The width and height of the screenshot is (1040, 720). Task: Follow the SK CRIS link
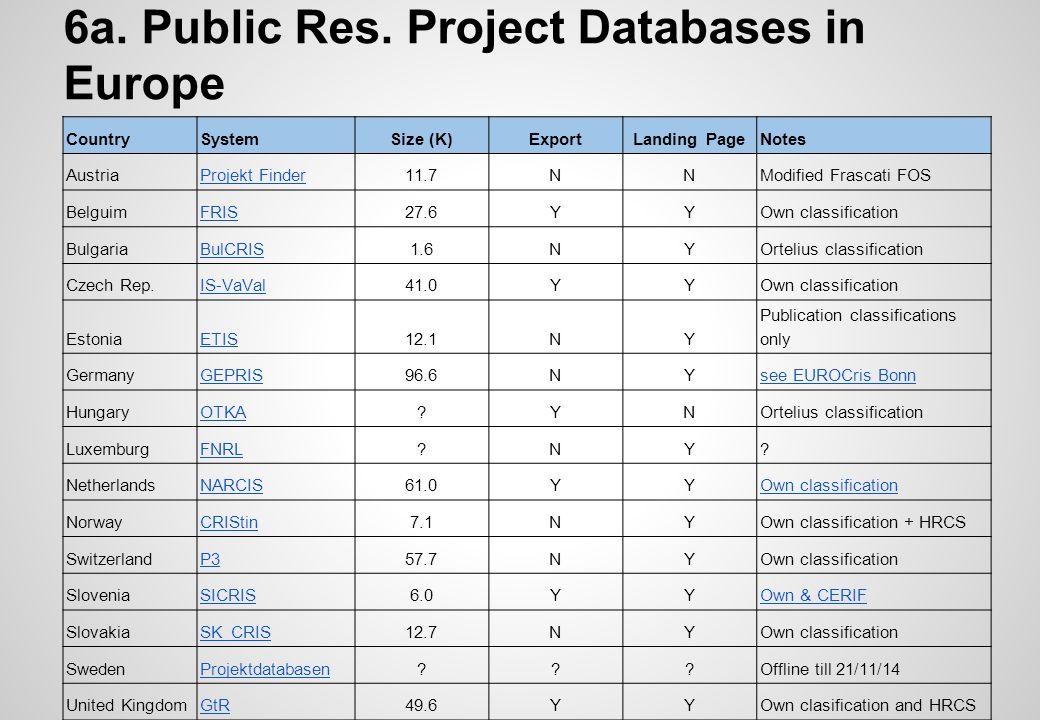point(235,632)
